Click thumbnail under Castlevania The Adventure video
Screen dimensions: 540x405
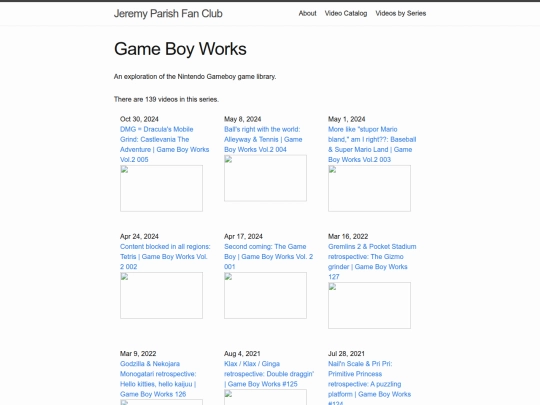[161, 188]
